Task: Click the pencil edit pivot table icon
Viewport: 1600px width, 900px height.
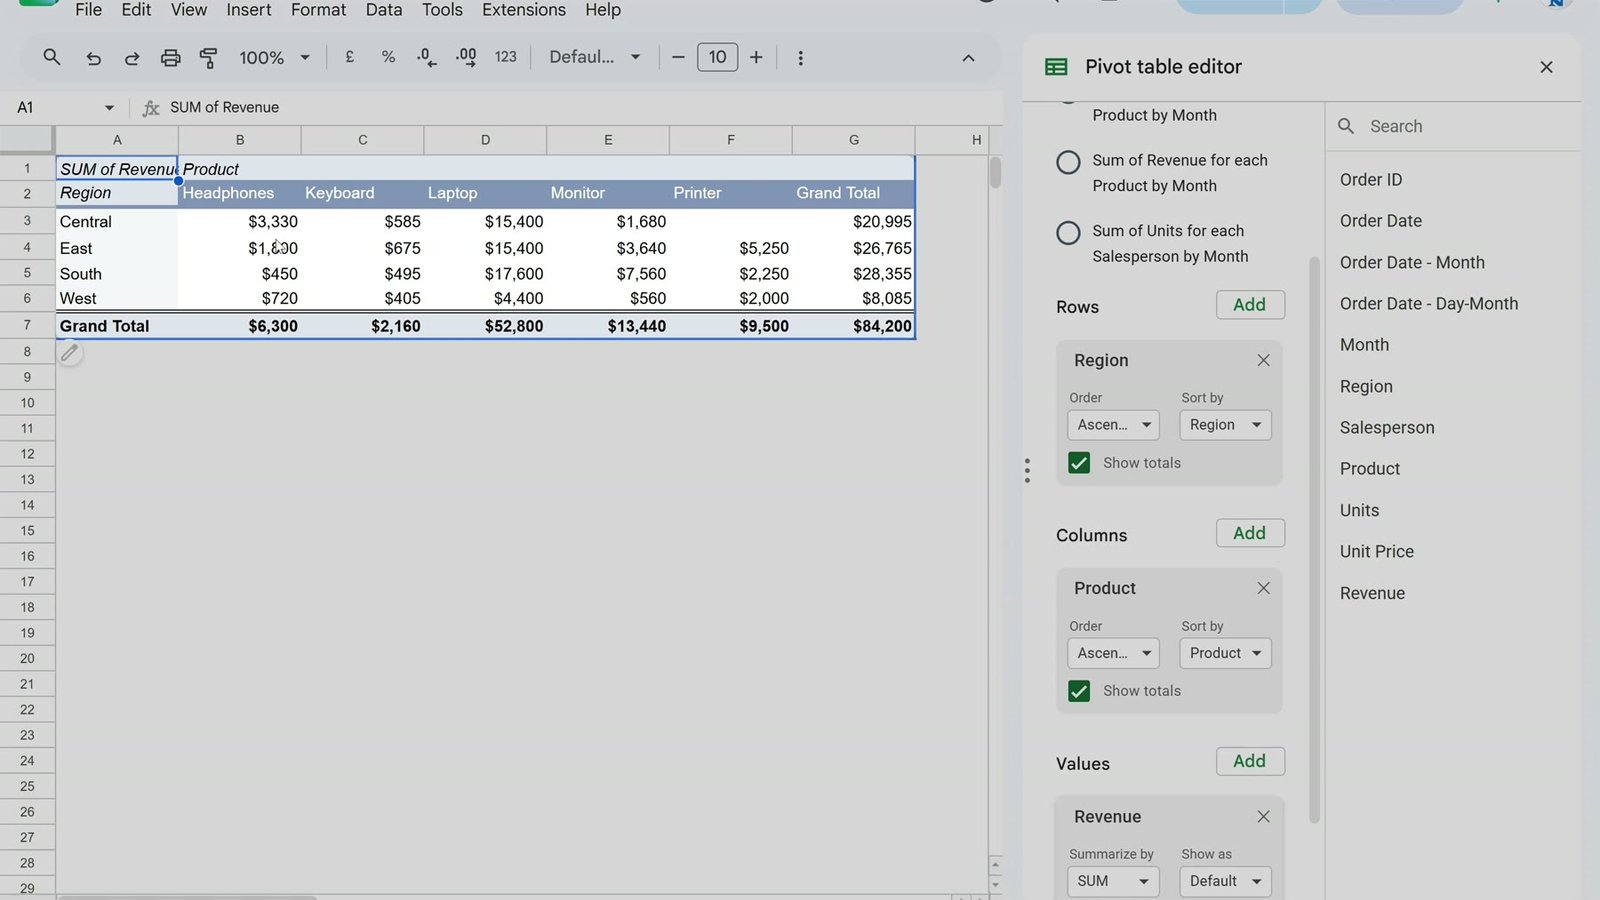Action: pyautogui.click(x=69, y=353)
